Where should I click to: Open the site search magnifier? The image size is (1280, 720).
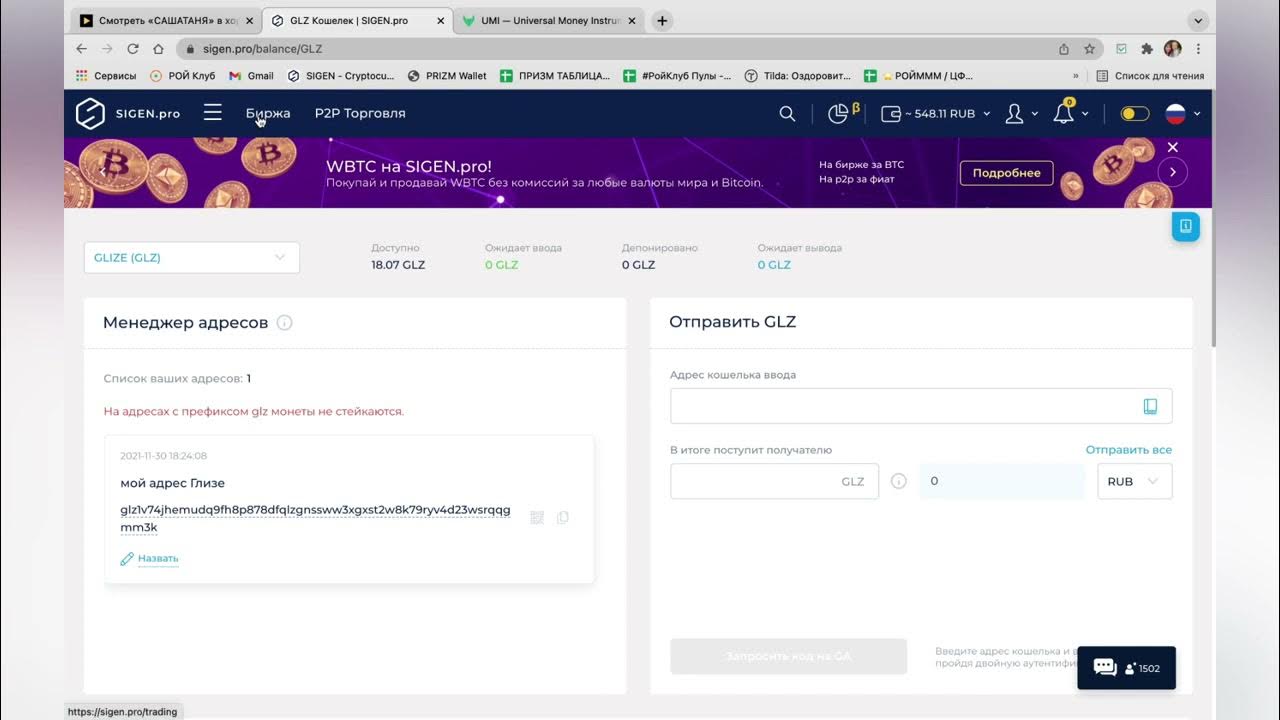tap(787, 114)
